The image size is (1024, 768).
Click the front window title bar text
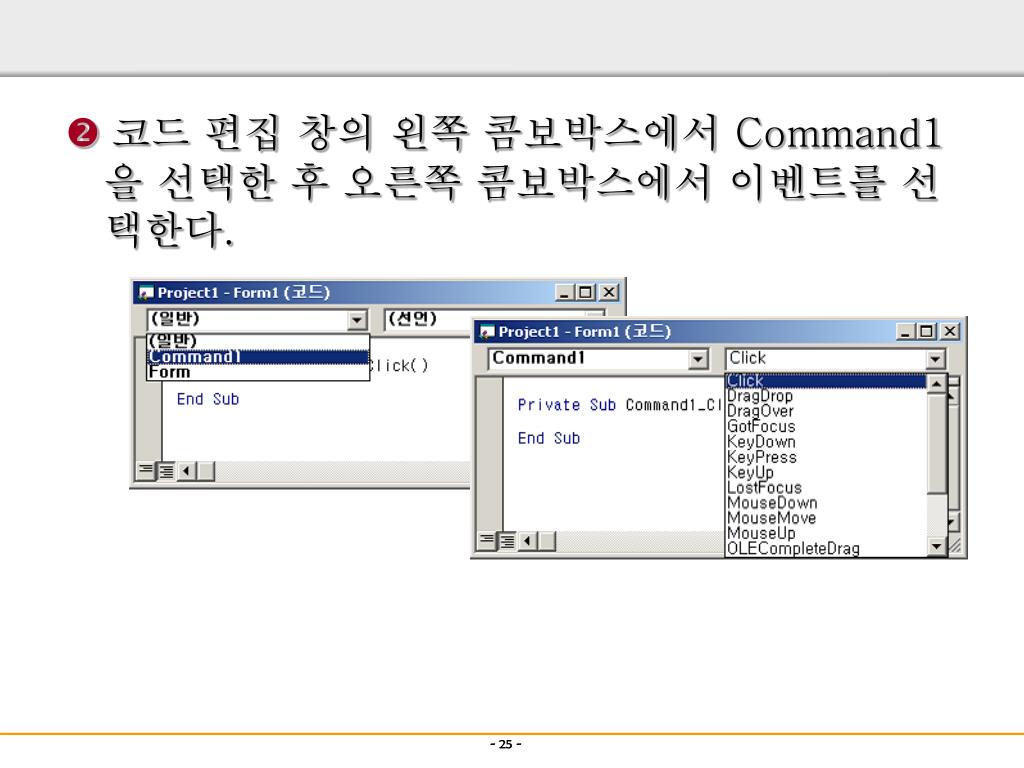(584, 332)
